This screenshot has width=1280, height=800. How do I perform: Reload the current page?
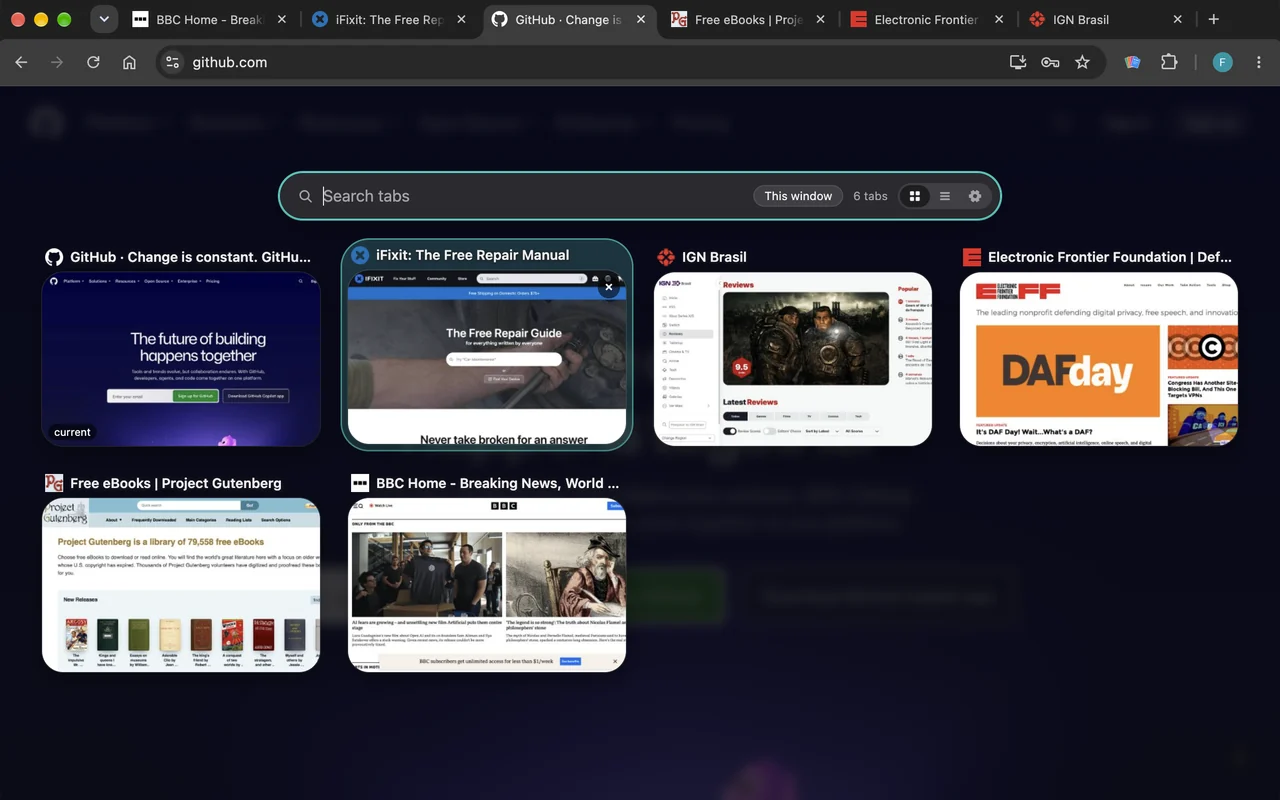click(93, 62)
